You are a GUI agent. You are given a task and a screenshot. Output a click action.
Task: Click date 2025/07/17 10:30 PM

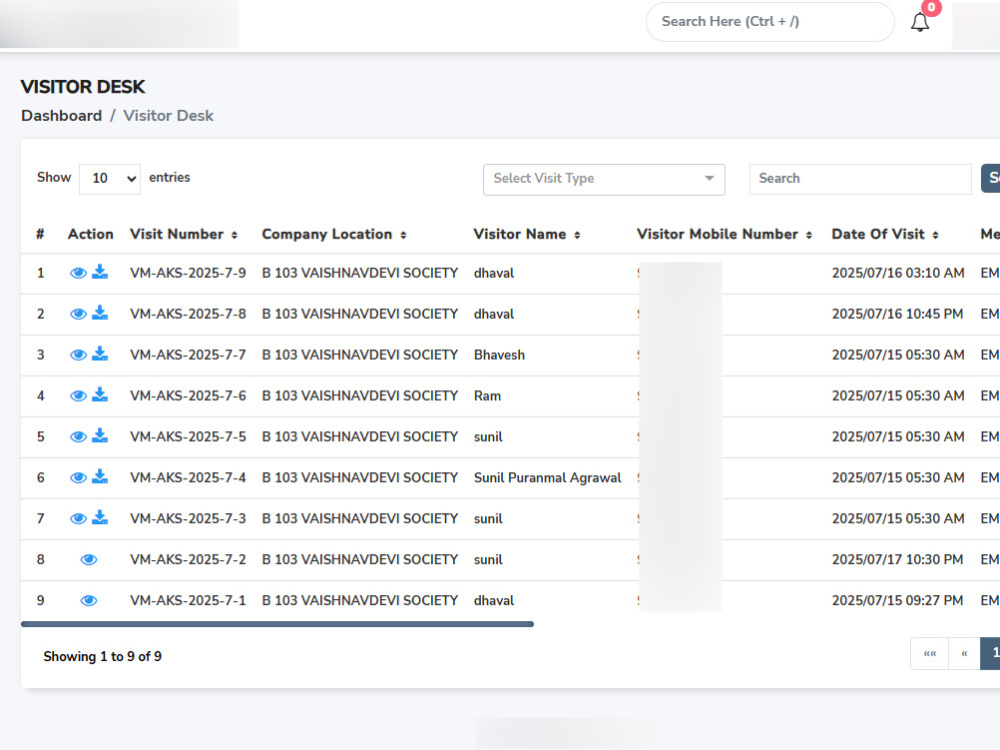(x=897, y=559)
